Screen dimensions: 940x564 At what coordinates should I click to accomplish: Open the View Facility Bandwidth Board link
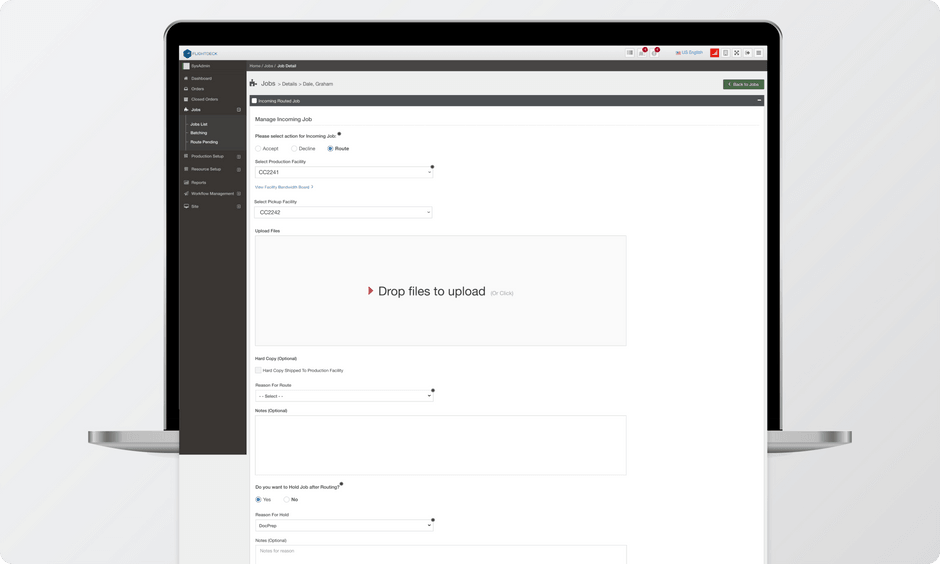click(284, 187)
